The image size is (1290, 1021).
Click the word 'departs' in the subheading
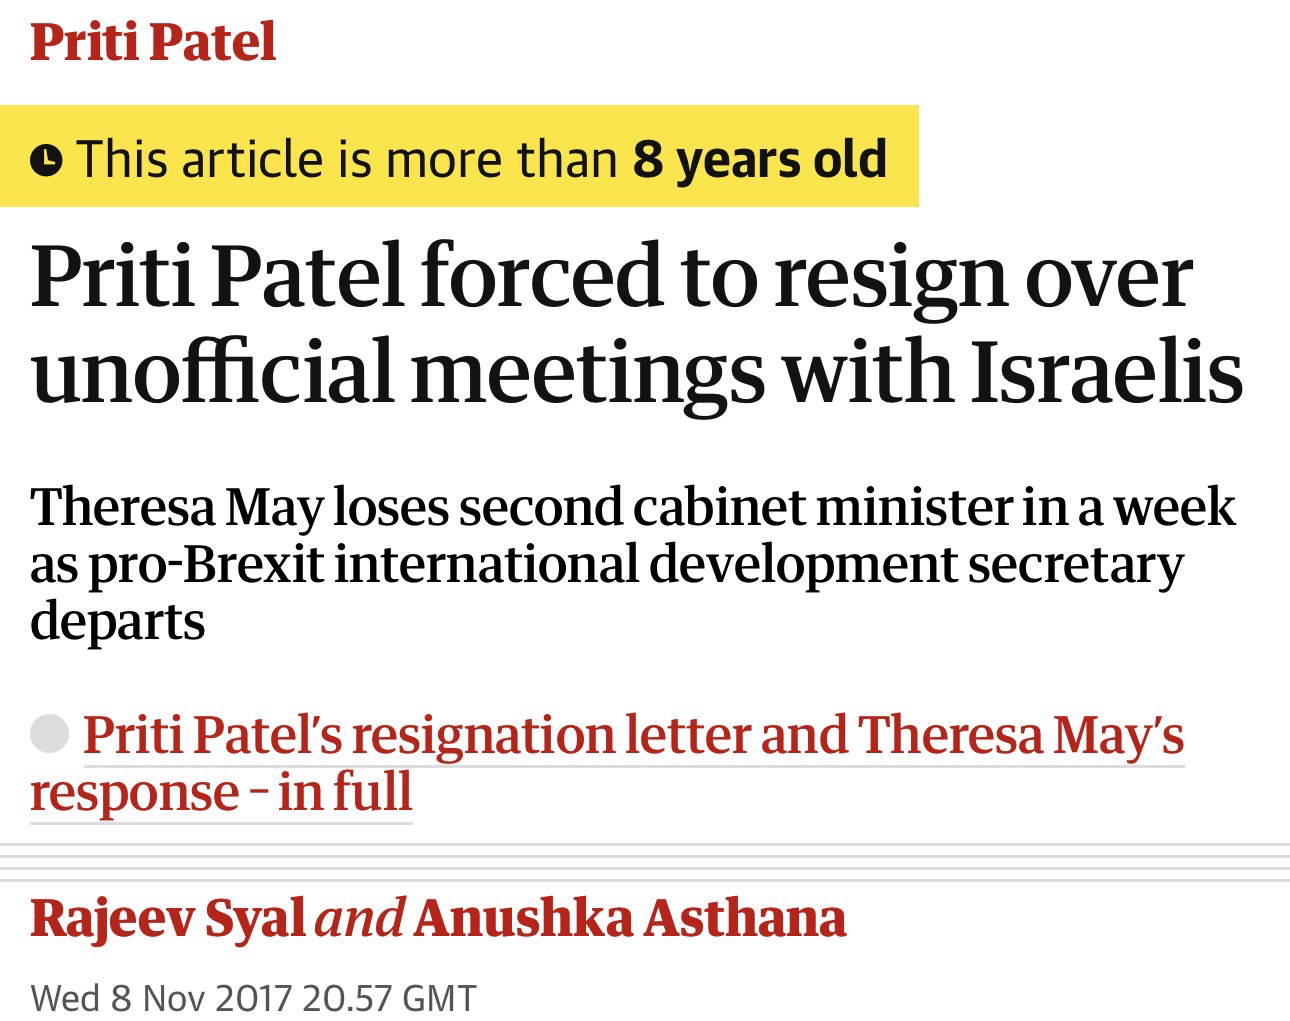[x=117, y=621]
